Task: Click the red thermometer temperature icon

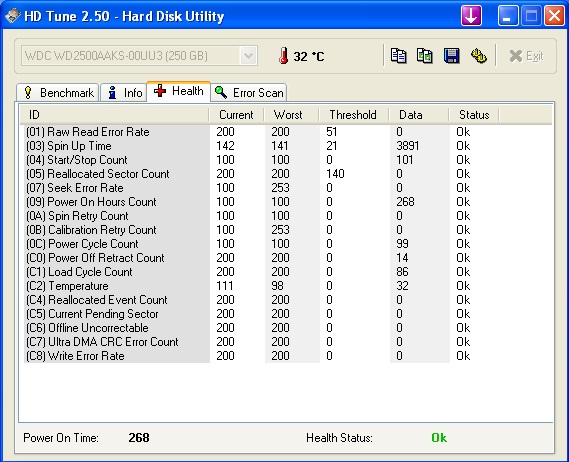Action: tap(283, 56)
